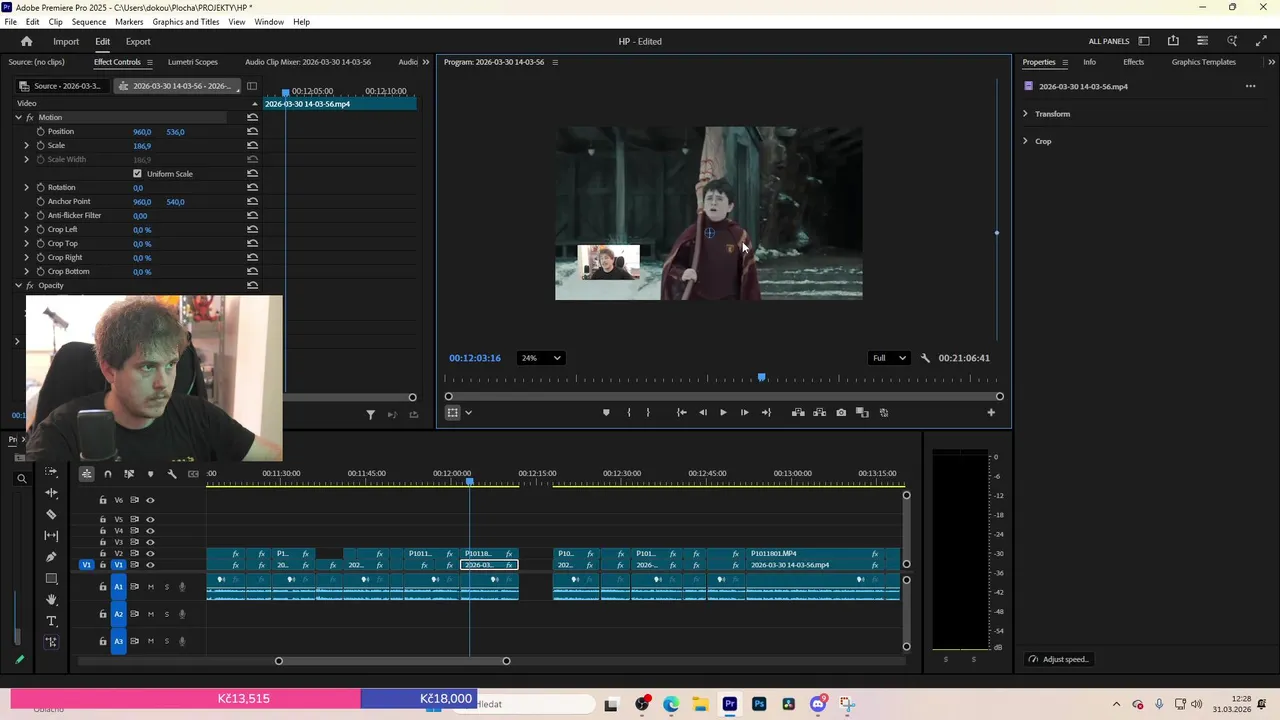Click the timeline zoom scroll bar
The image size is (1280, 720).
click(392, 661)
